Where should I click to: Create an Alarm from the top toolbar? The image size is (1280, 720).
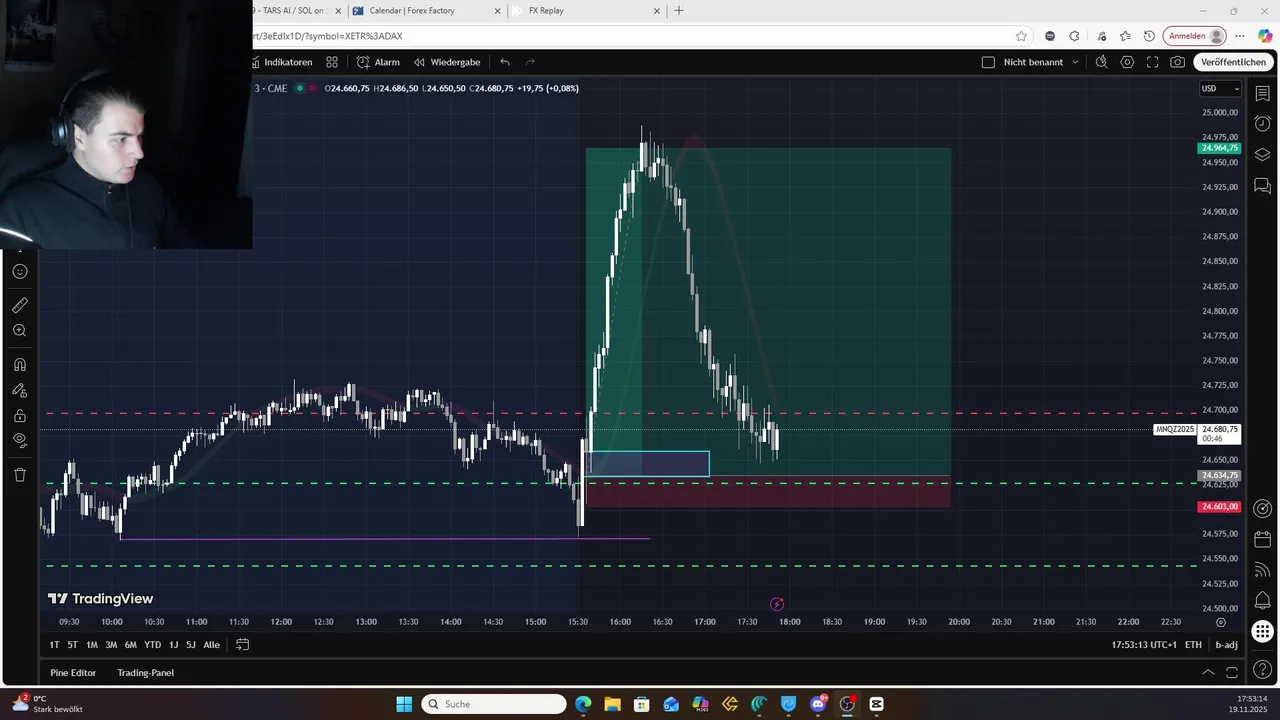[x=378, y=62]
